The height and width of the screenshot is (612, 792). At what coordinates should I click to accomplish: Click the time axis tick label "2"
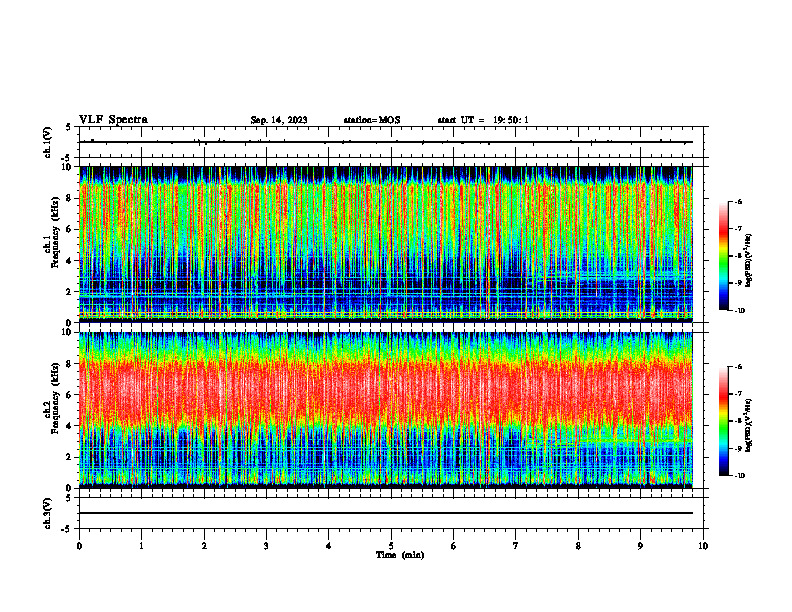[x=204, y=546]
